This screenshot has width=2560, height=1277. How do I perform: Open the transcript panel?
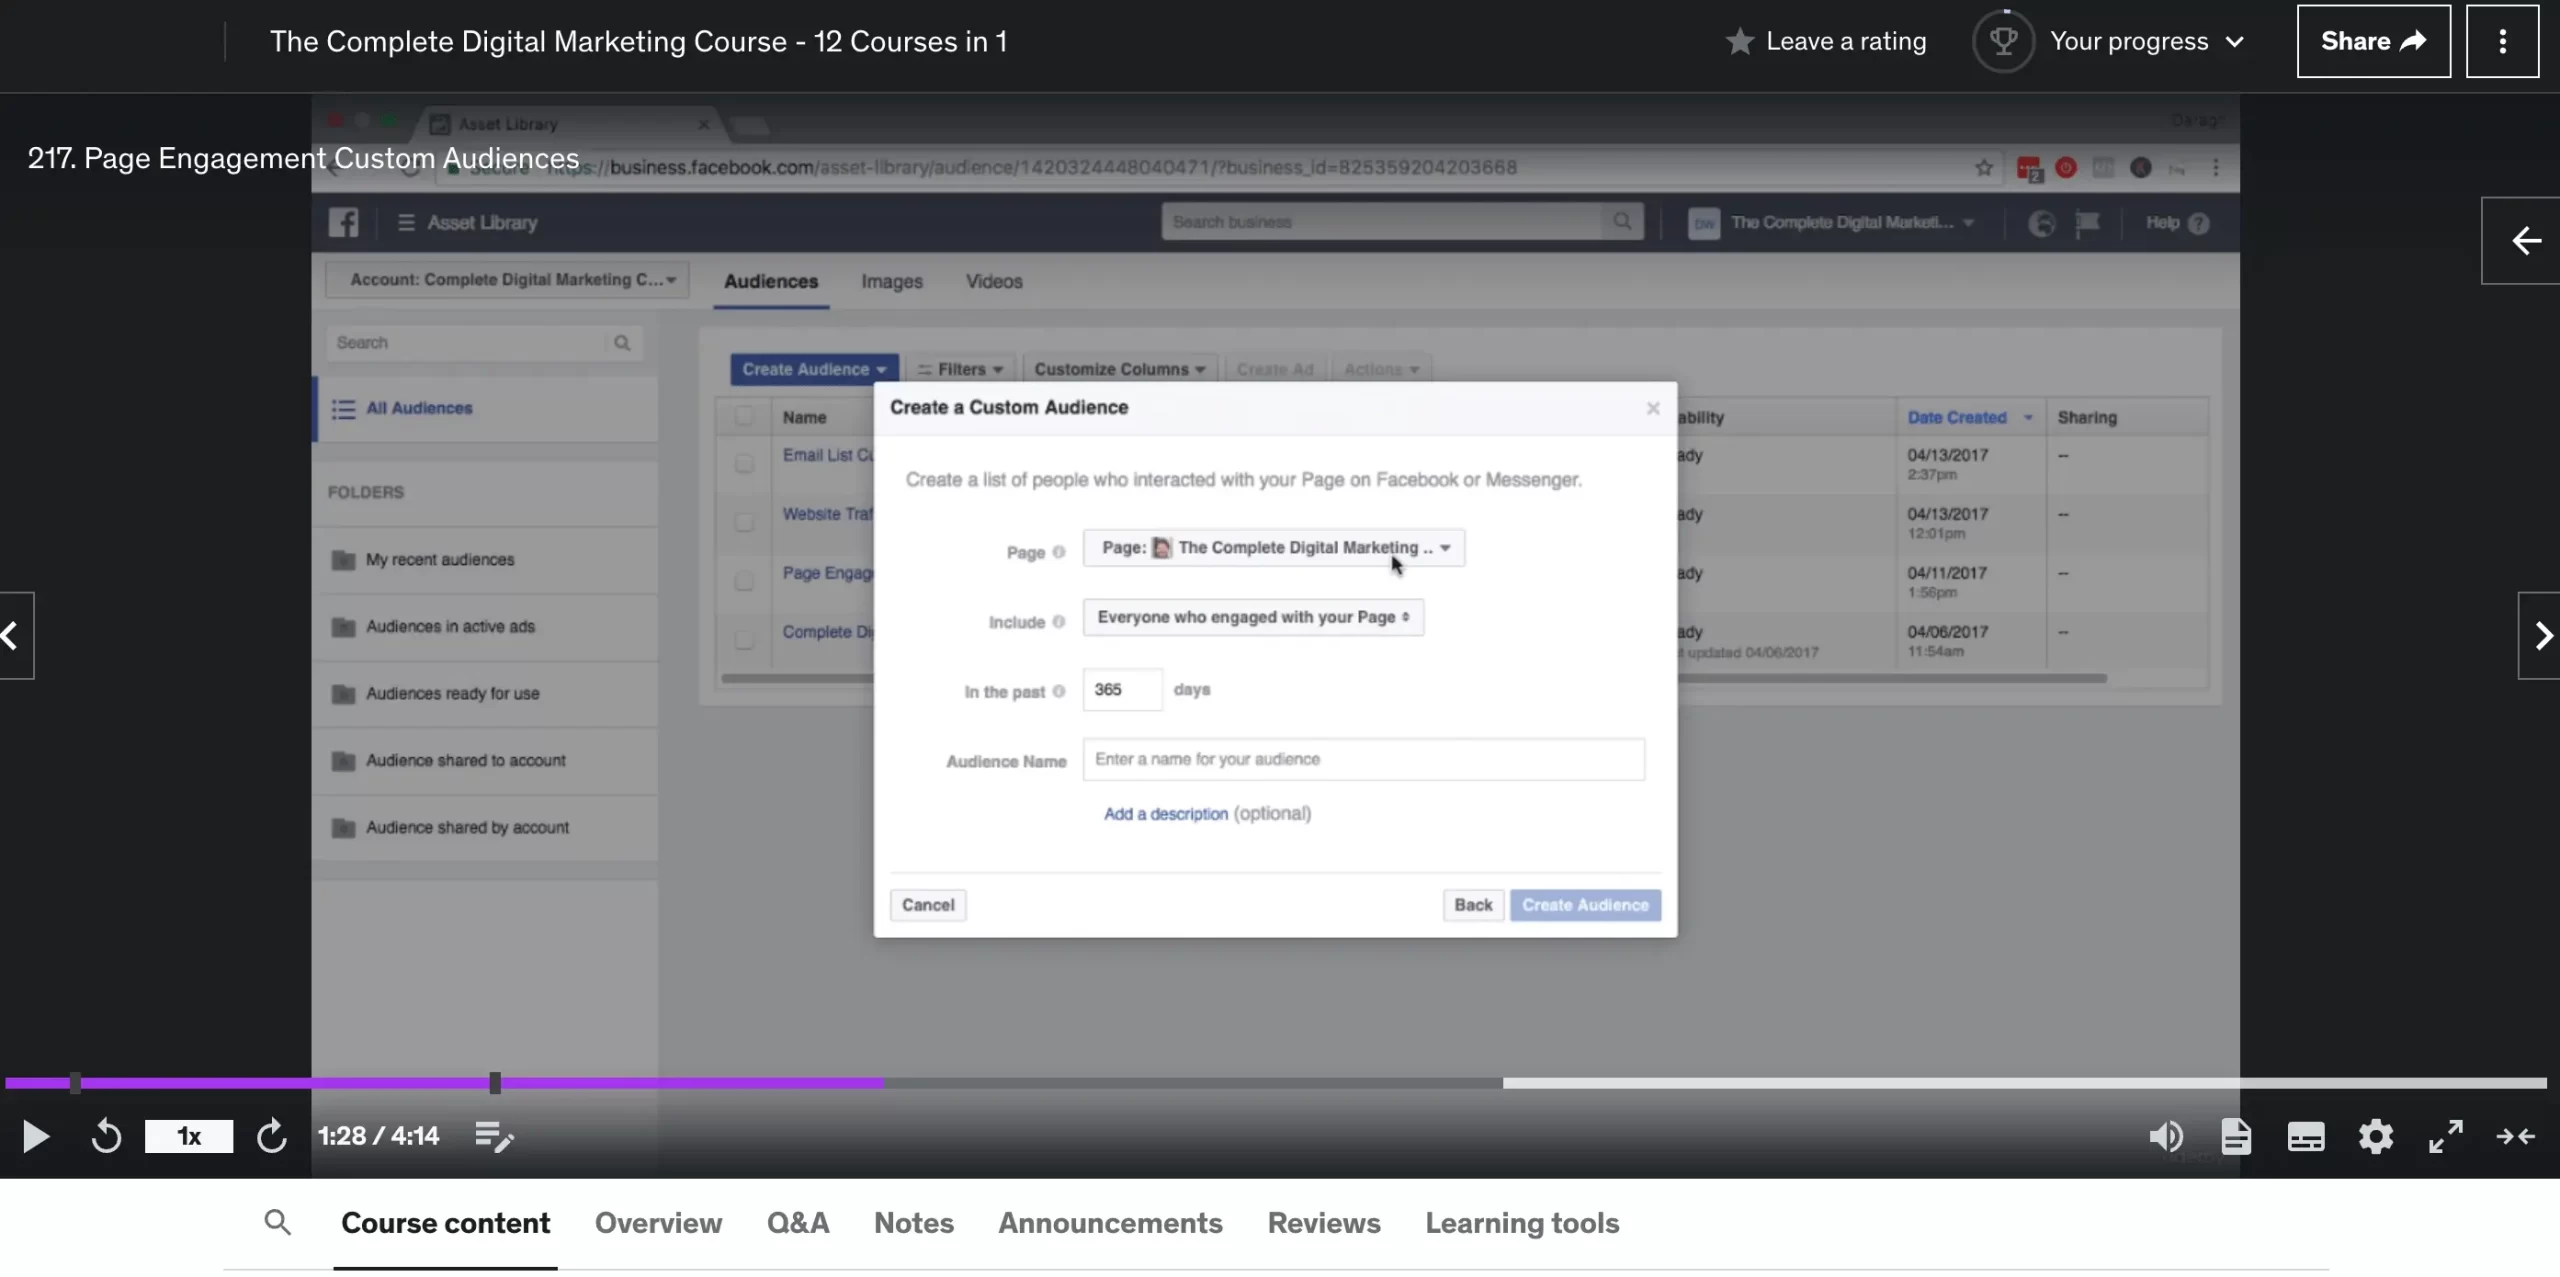(x=2236, y=1136)
